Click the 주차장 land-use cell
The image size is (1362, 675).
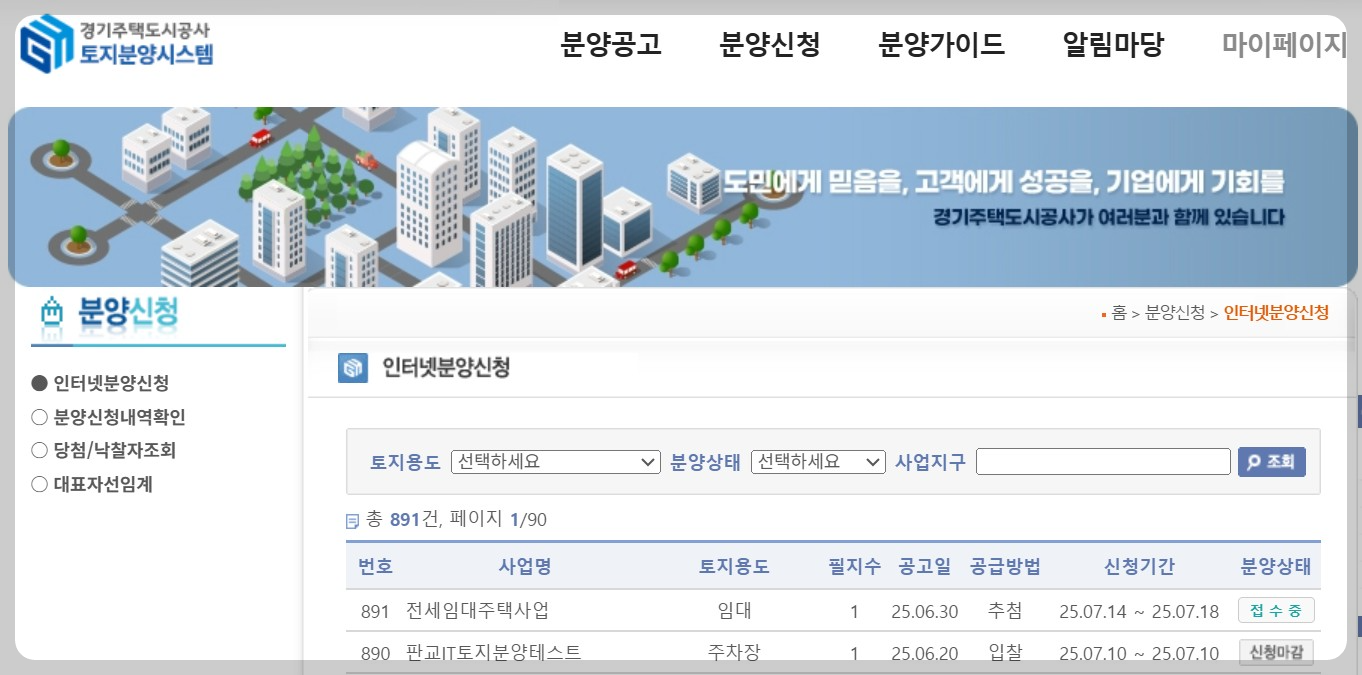point(734,652)
